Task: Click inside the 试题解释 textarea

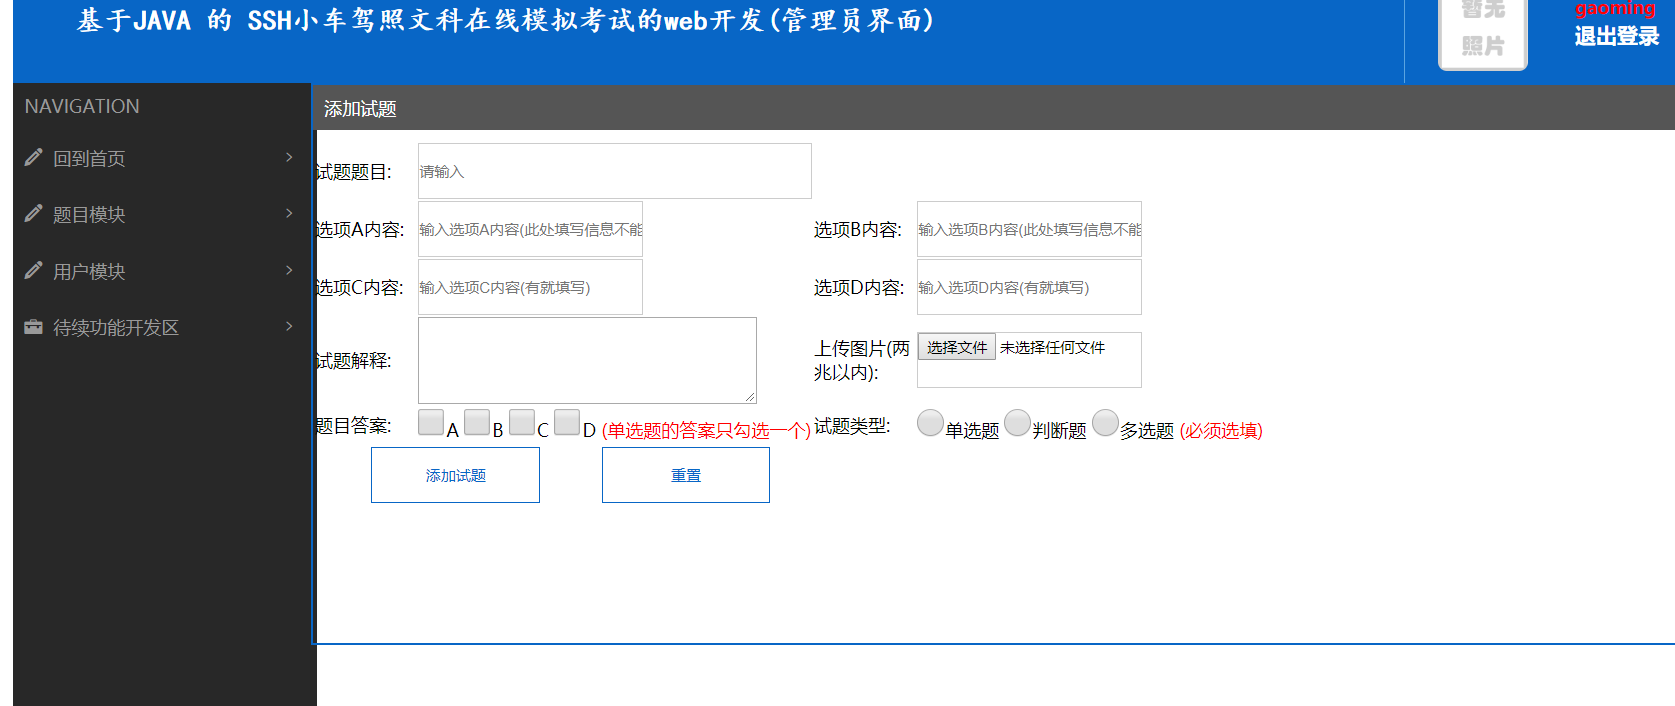Action: click(587, 360)
